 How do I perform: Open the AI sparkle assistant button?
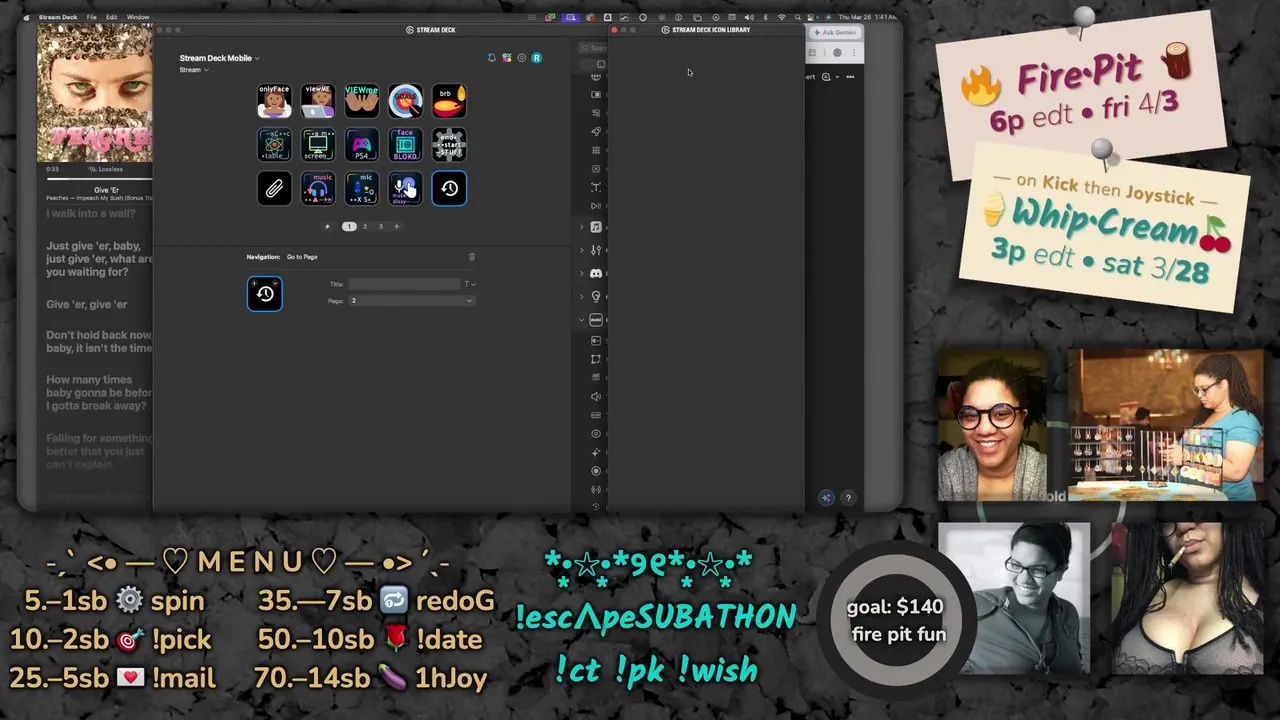826,498
